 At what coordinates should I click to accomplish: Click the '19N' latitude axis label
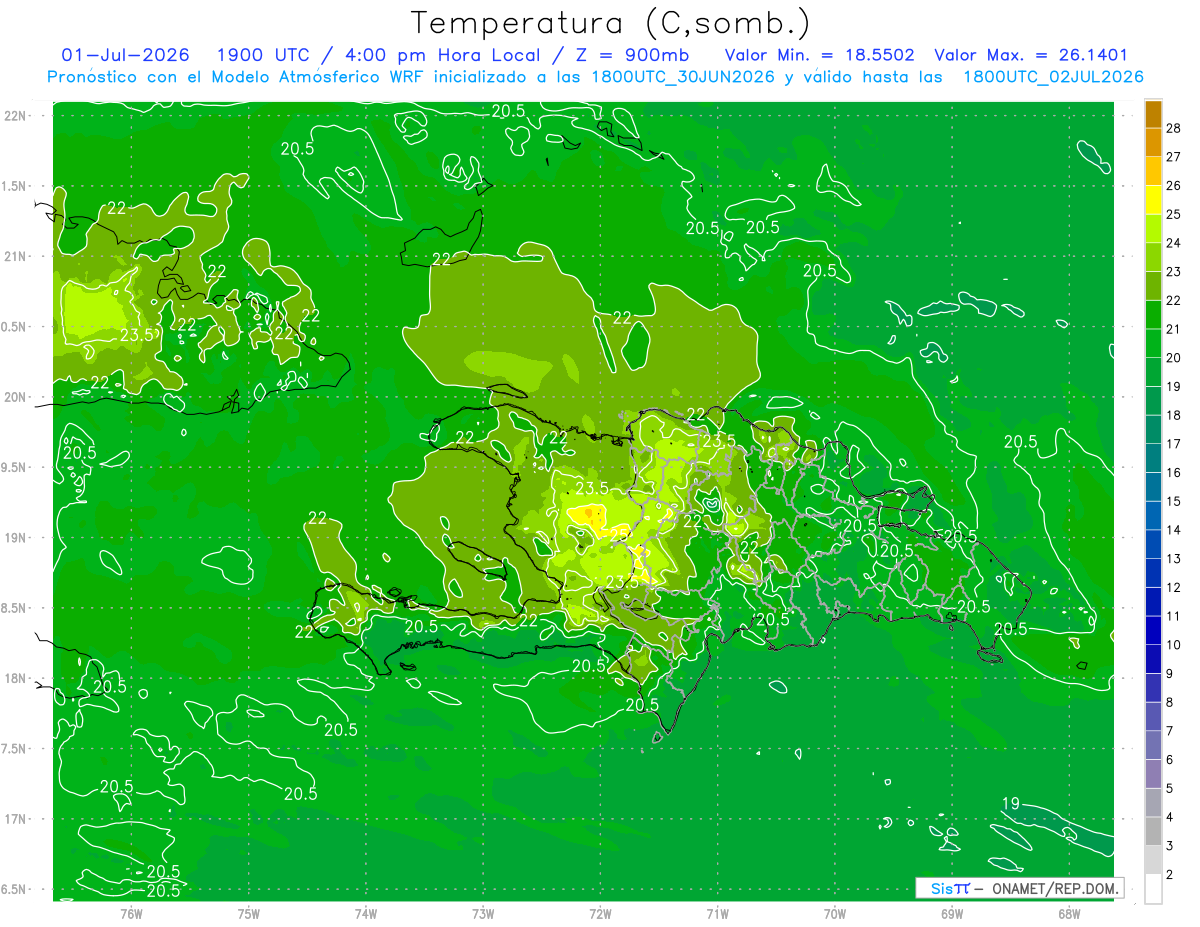(15, 538)
